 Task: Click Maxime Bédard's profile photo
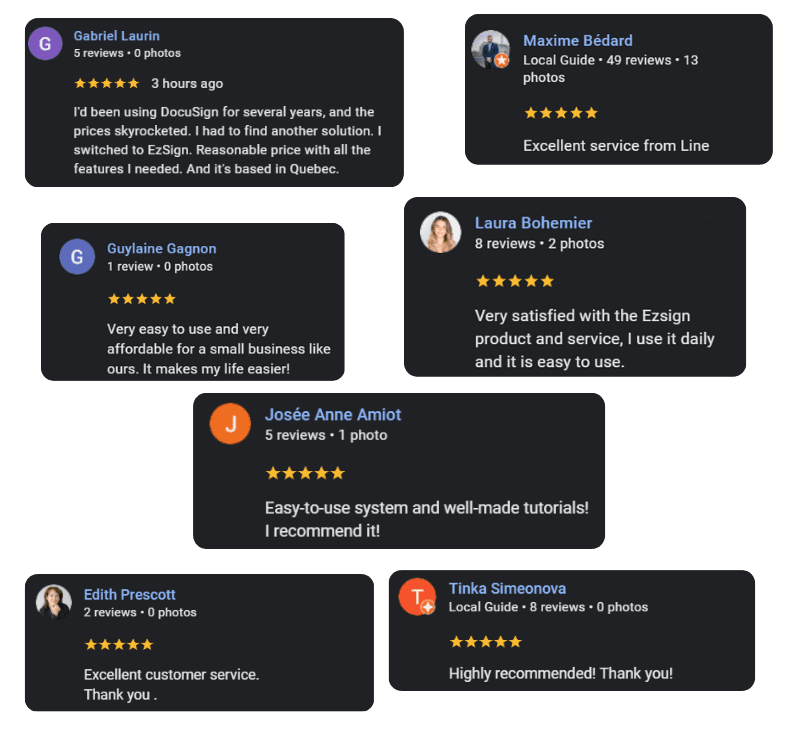point(490,49)
